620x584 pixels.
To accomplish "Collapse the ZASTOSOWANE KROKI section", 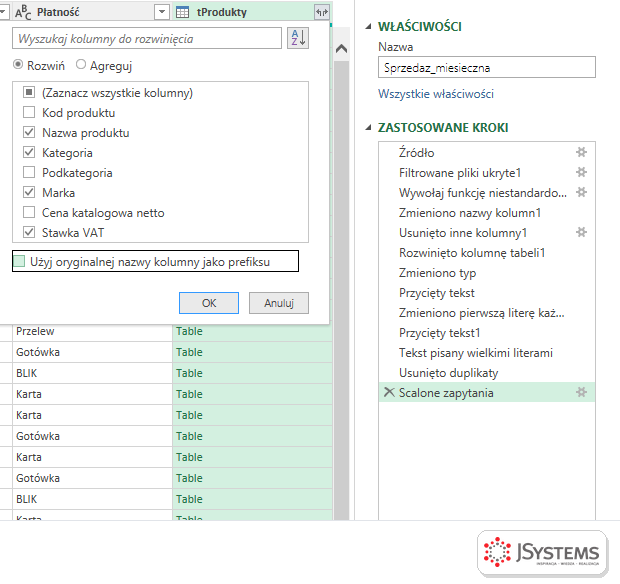I will point(369,127).
